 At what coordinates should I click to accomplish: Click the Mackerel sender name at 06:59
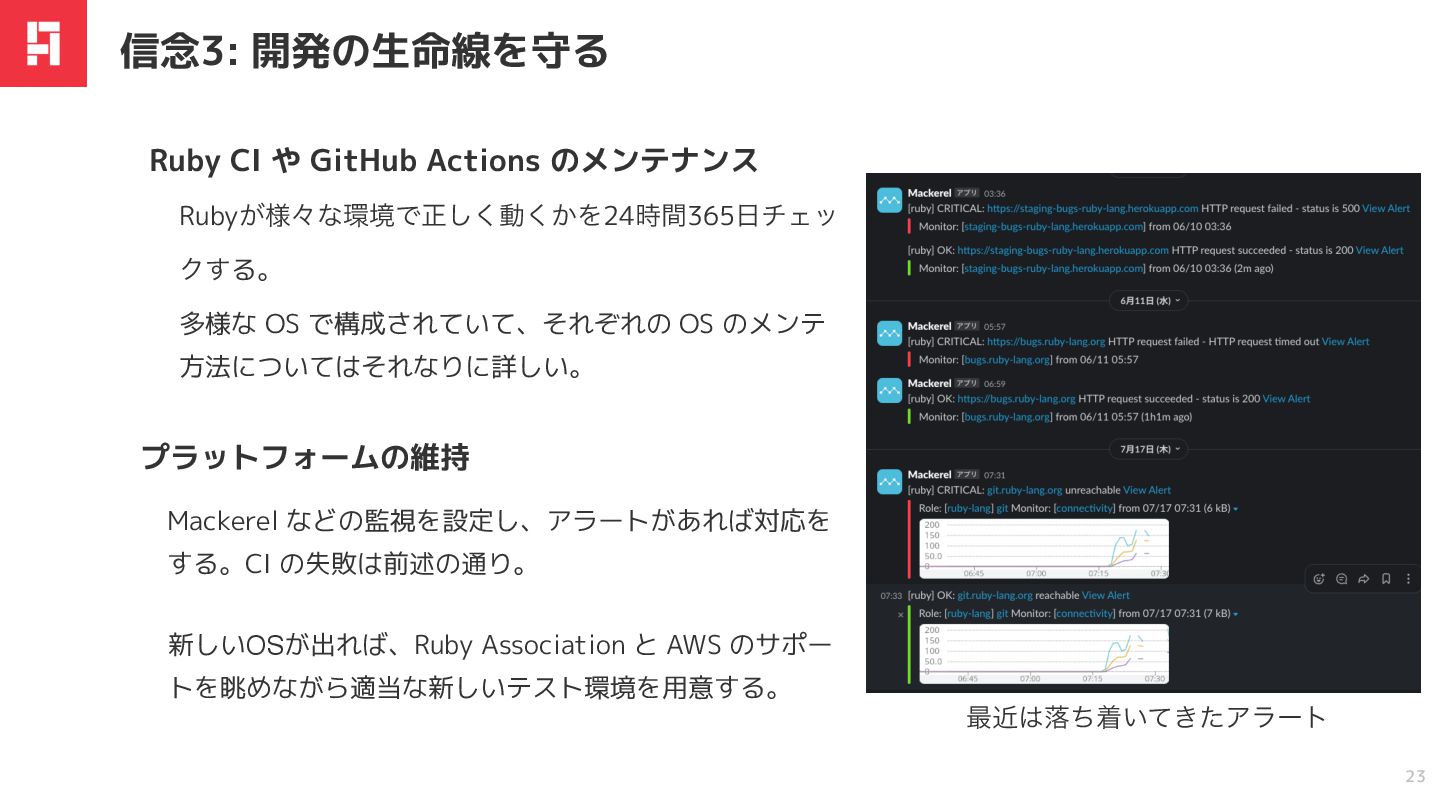pos(929,383)
